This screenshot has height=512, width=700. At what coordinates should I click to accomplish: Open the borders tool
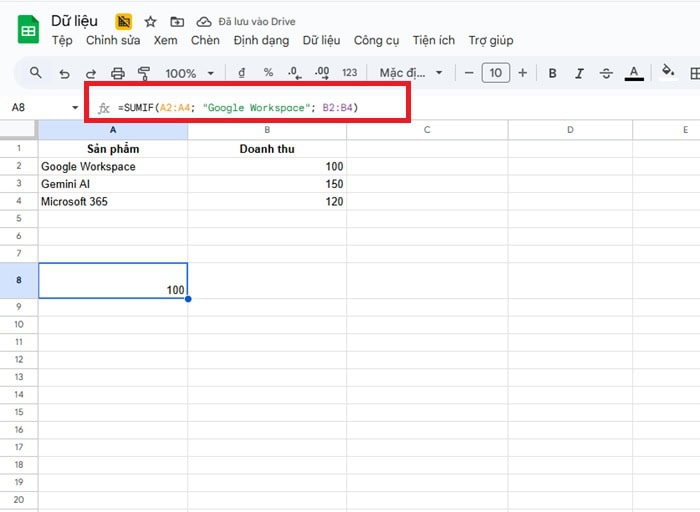coord(695,73)
